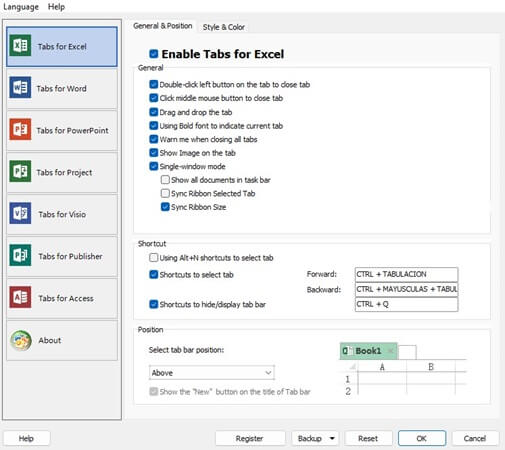Screen dimensions: 505x450
Task: Click the Help button at the bottom left
Action: coord(27,438)
